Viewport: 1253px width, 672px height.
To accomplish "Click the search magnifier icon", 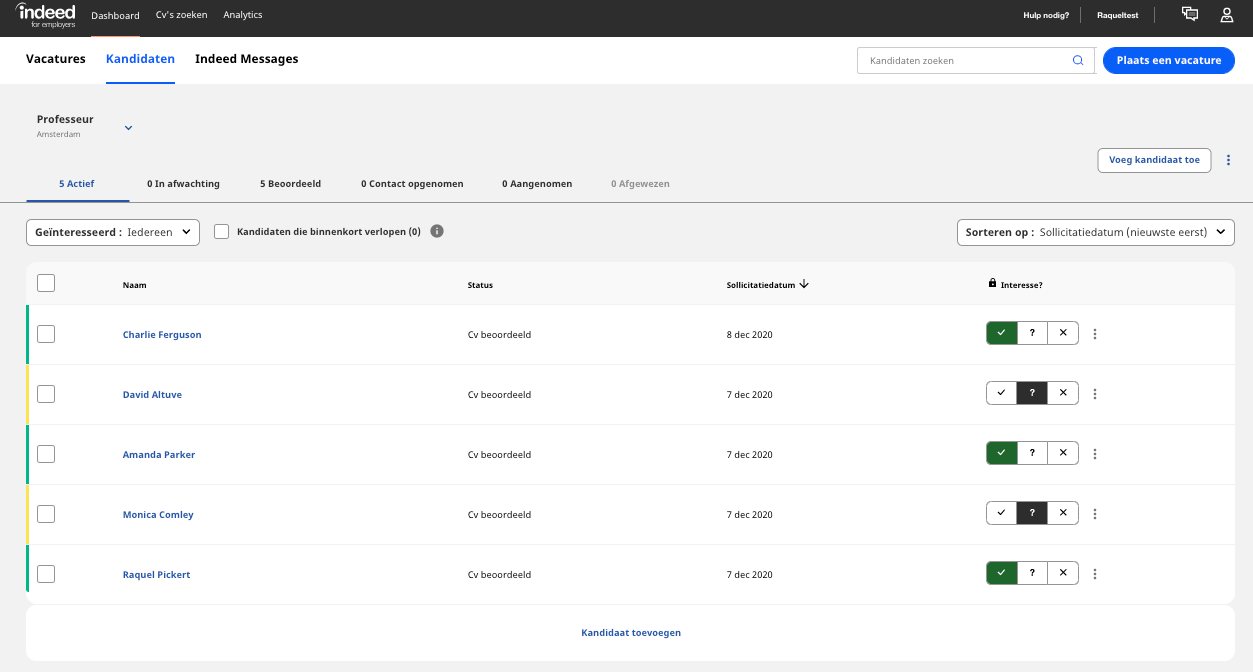I will 1078,60.
